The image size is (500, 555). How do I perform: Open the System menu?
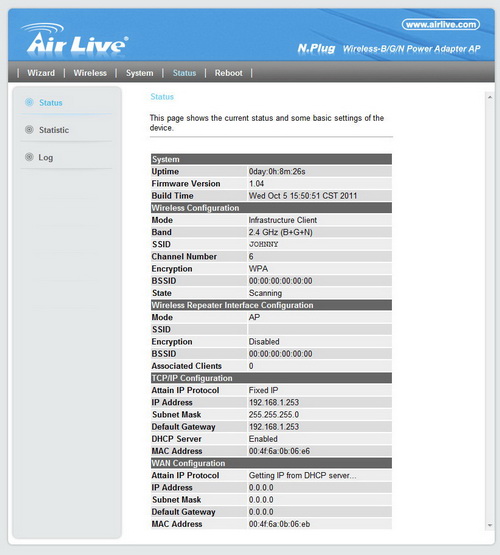coord(140,73)
